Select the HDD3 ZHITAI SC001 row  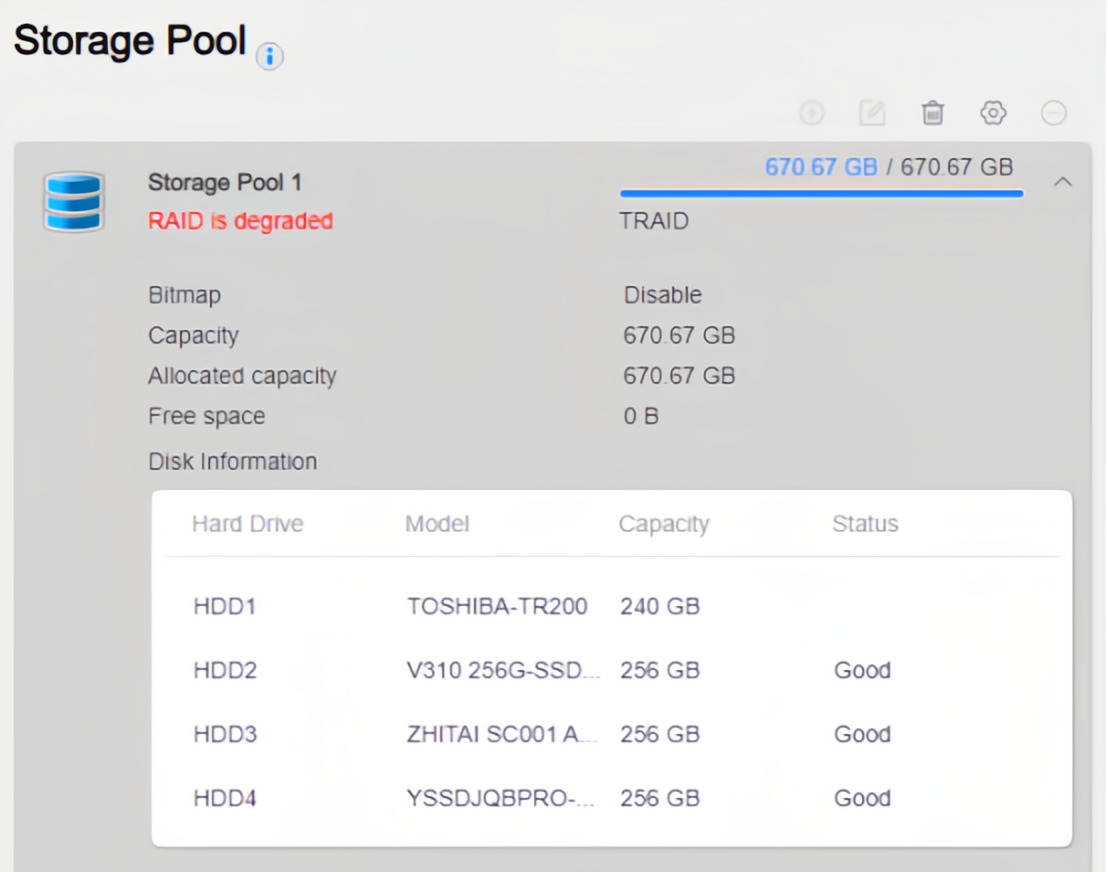click(x=612, y=734)
